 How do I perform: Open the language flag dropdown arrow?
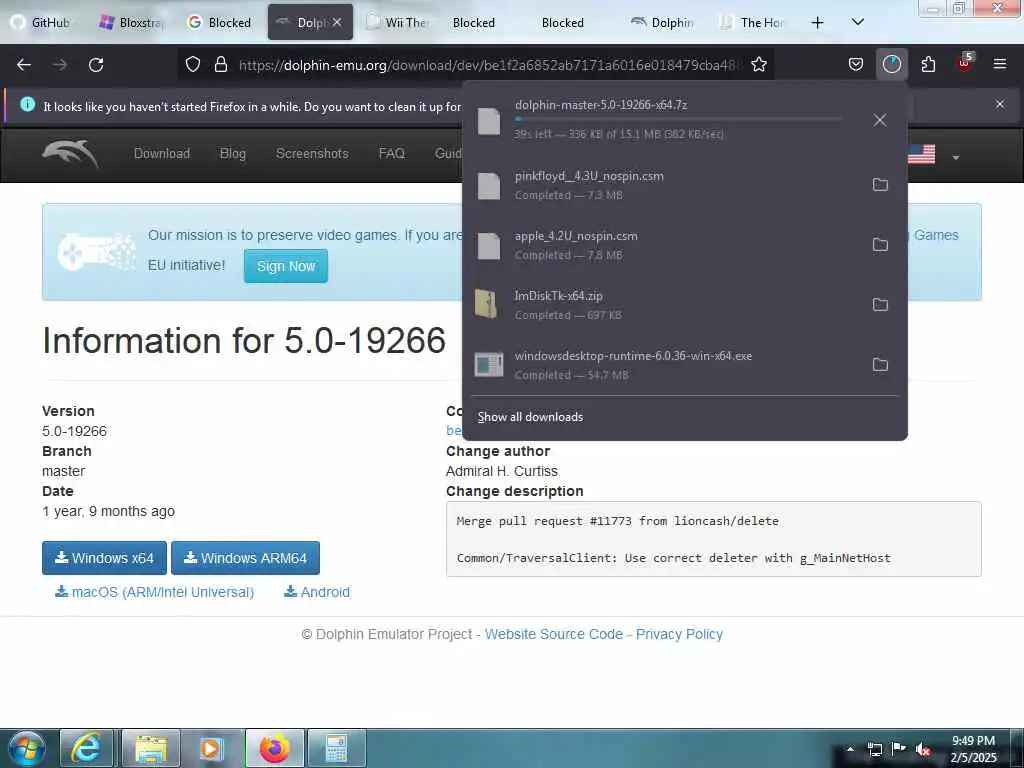(955, 157)
